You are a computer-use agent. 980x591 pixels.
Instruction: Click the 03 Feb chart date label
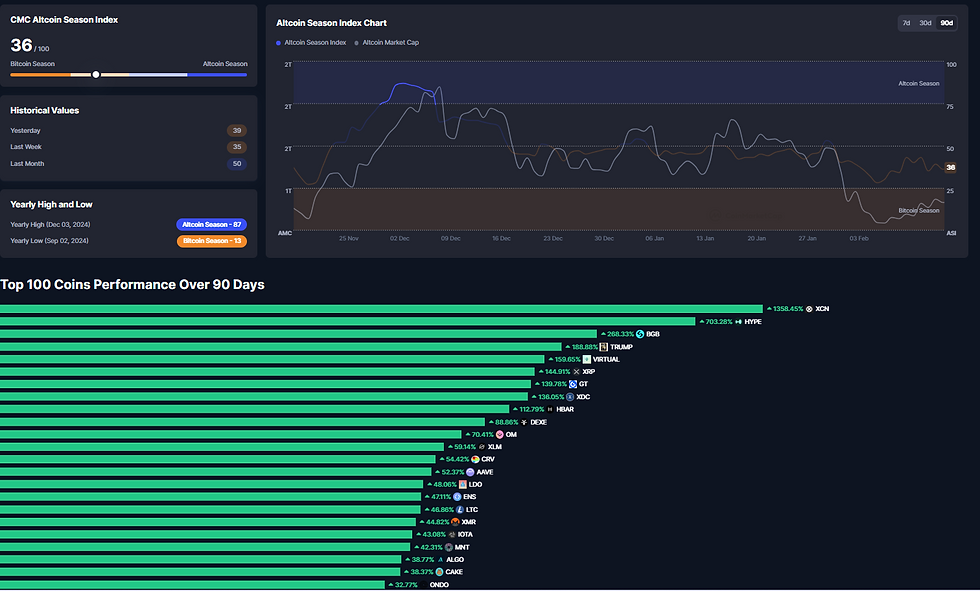coord(859,239)
